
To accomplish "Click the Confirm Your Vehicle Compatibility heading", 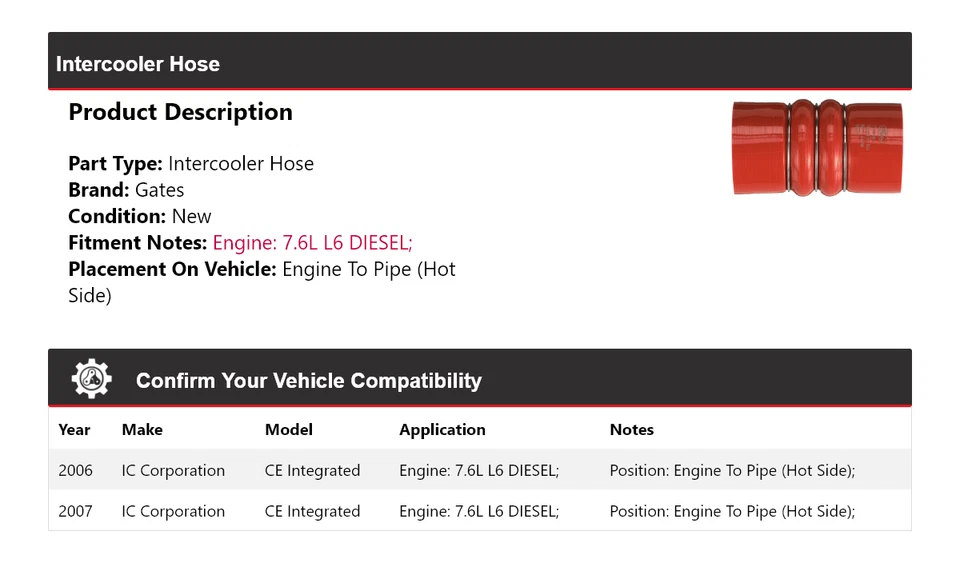I will pyautogui.click(x=308, y=381).
